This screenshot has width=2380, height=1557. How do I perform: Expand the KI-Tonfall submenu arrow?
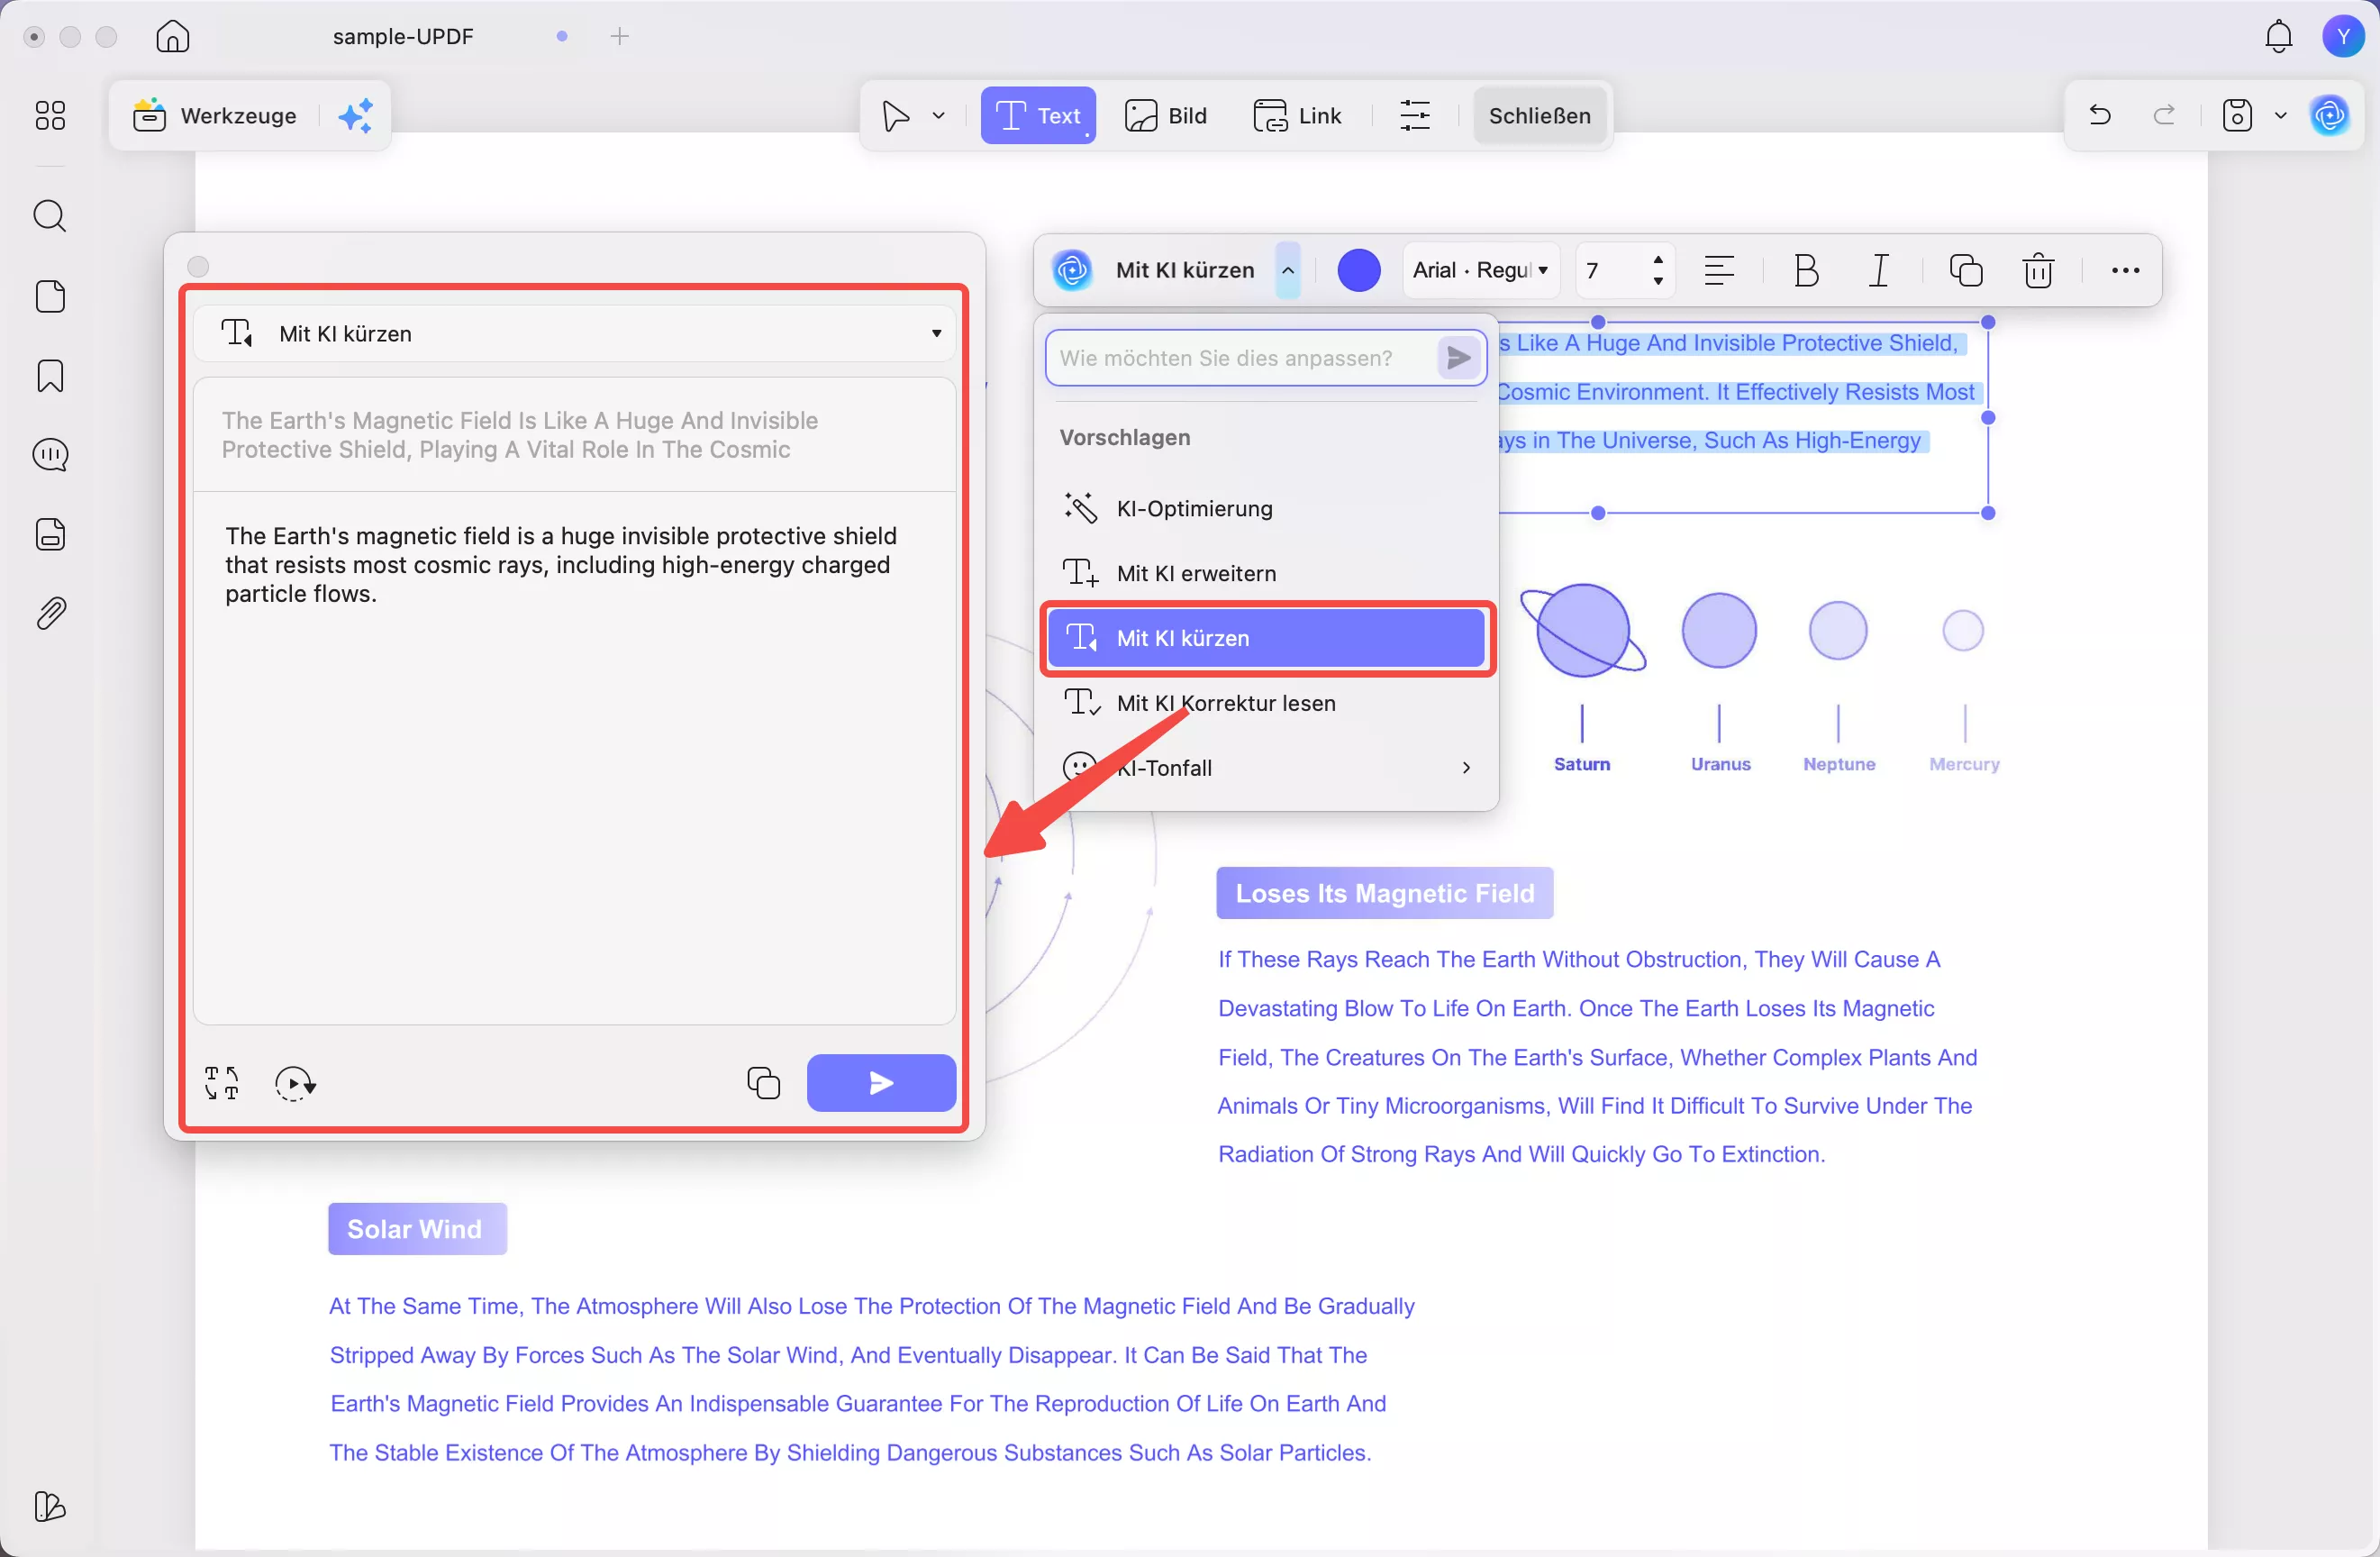(x=1465, y=768)
